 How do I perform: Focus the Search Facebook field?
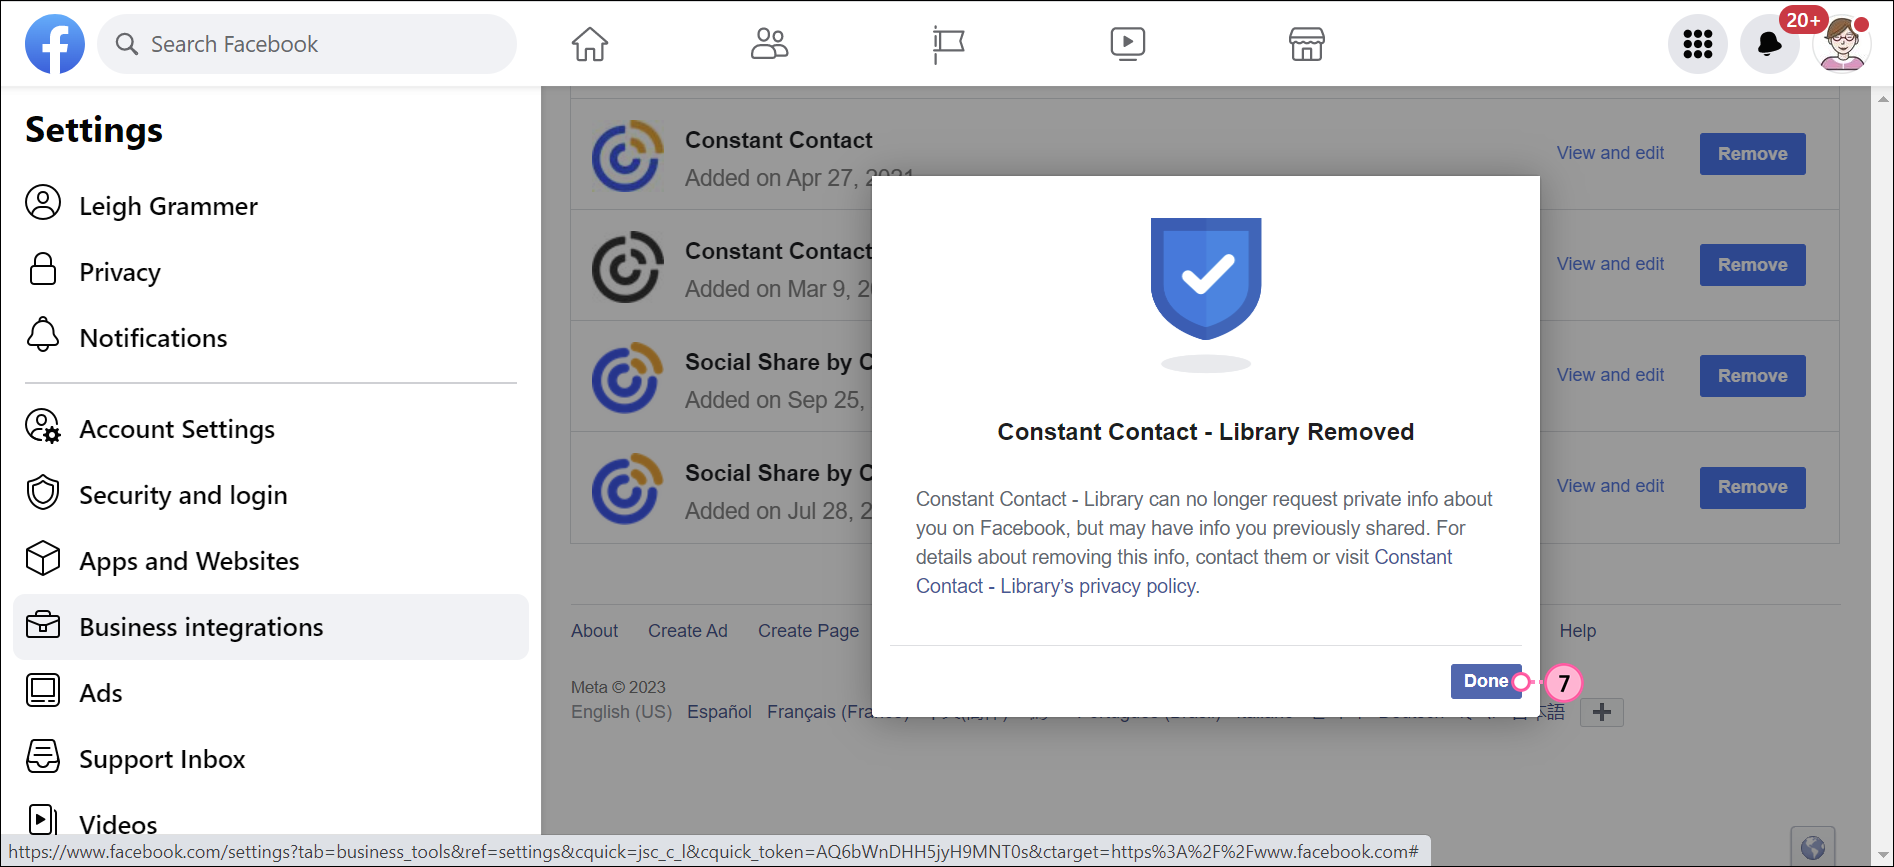pyautogui.click(x=307, y=44)
